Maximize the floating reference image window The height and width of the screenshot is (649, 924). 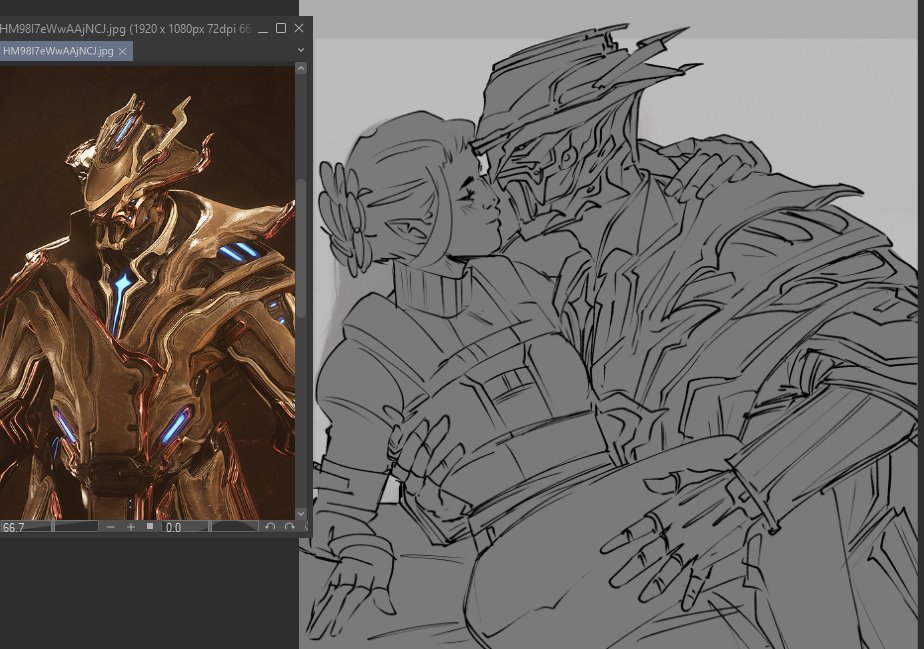pos(281,28)
